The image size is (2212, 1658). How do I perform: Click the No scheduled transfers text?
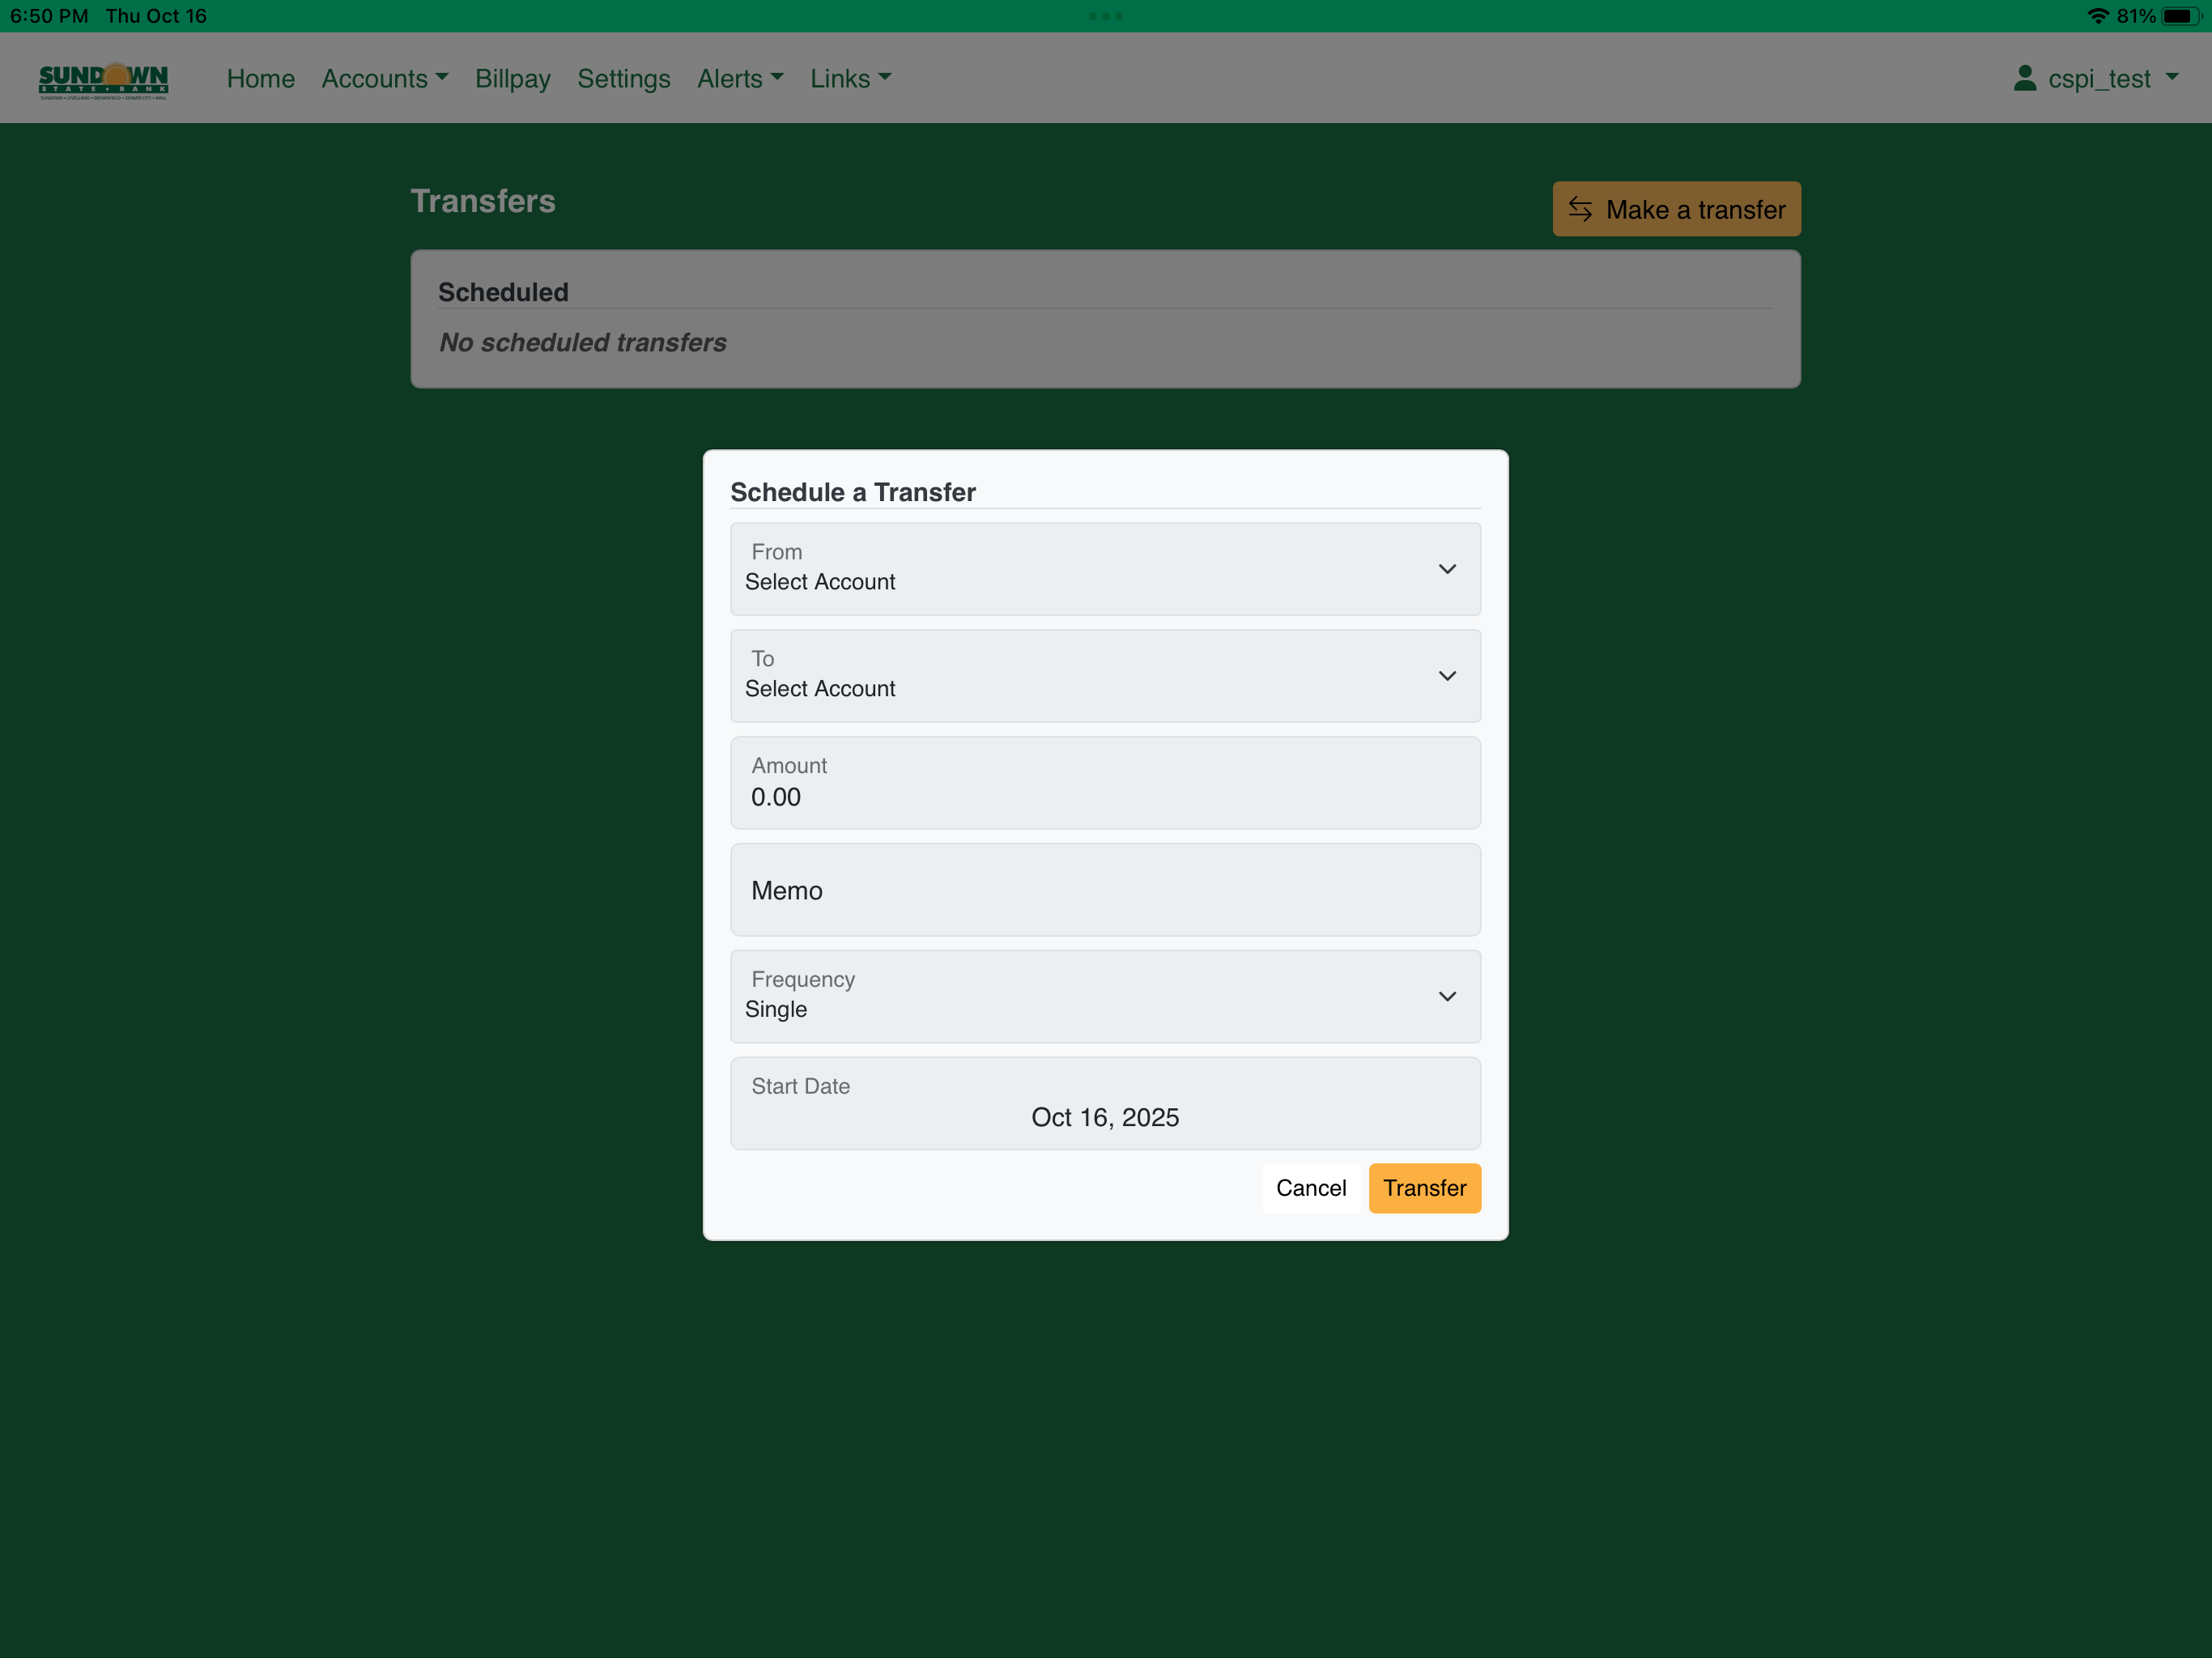pos(583,342)
